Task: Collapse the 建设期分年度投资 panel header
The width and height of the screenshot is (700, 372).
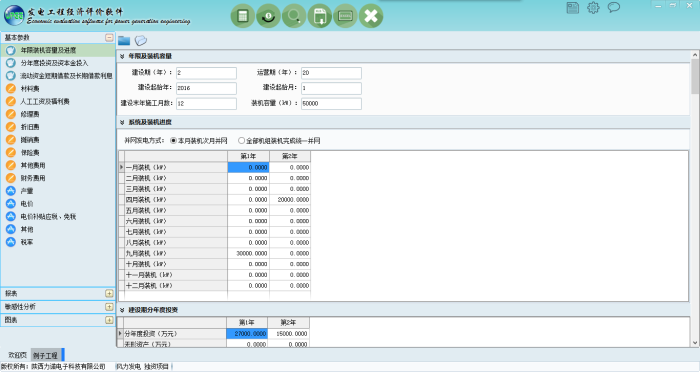Action: pyautogui.click(x=122, y=310)
